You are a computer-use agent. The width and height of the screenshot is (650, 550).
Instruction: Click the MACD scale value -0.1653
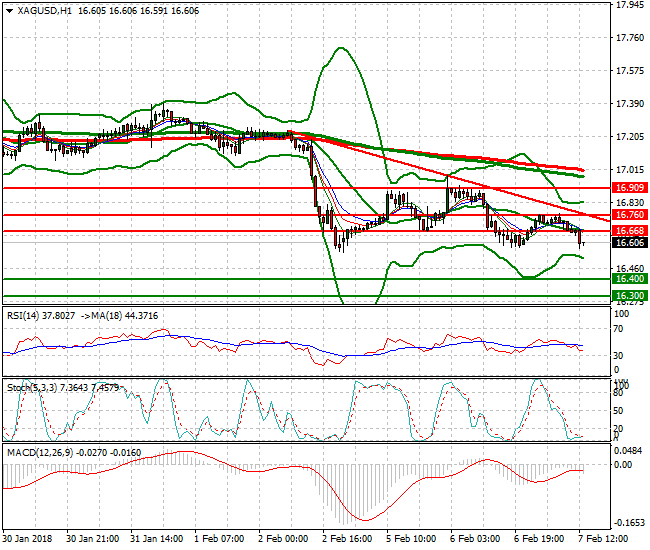pyautogui.click(x=630, y=523)
